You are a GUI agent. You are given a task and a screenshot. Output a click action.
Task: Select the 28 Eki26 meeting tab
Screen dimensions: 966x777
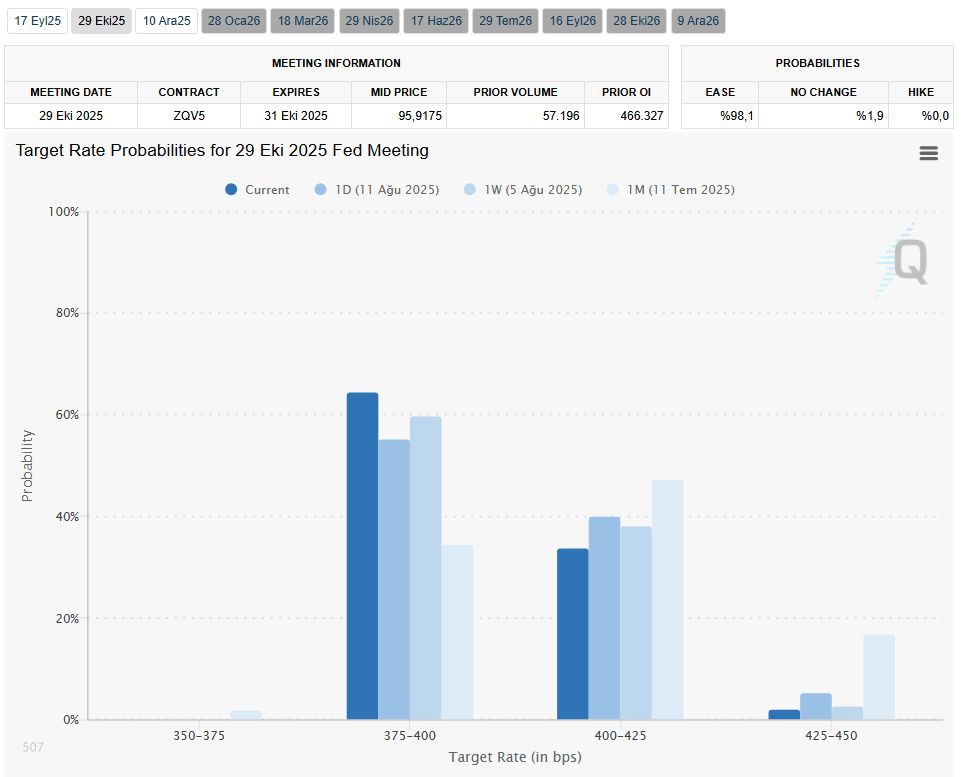(637, 20)
